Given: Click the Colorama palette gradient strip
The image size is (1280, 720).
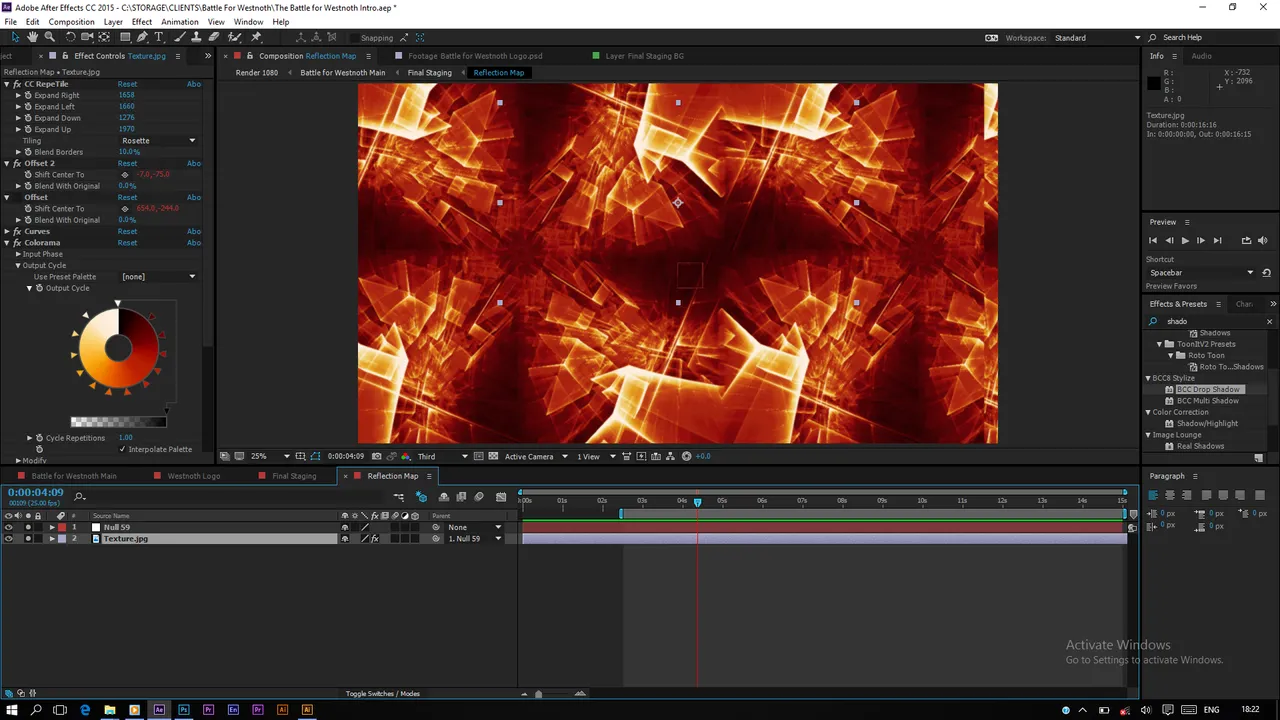Looking at the screenshot, I should tap(118, 422).
